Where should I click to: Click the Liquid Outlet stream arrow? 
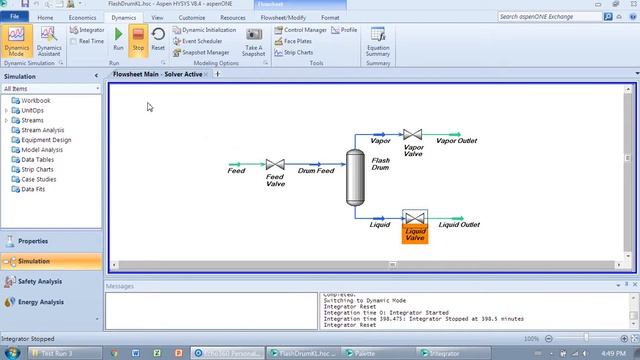tap(458, 219)
